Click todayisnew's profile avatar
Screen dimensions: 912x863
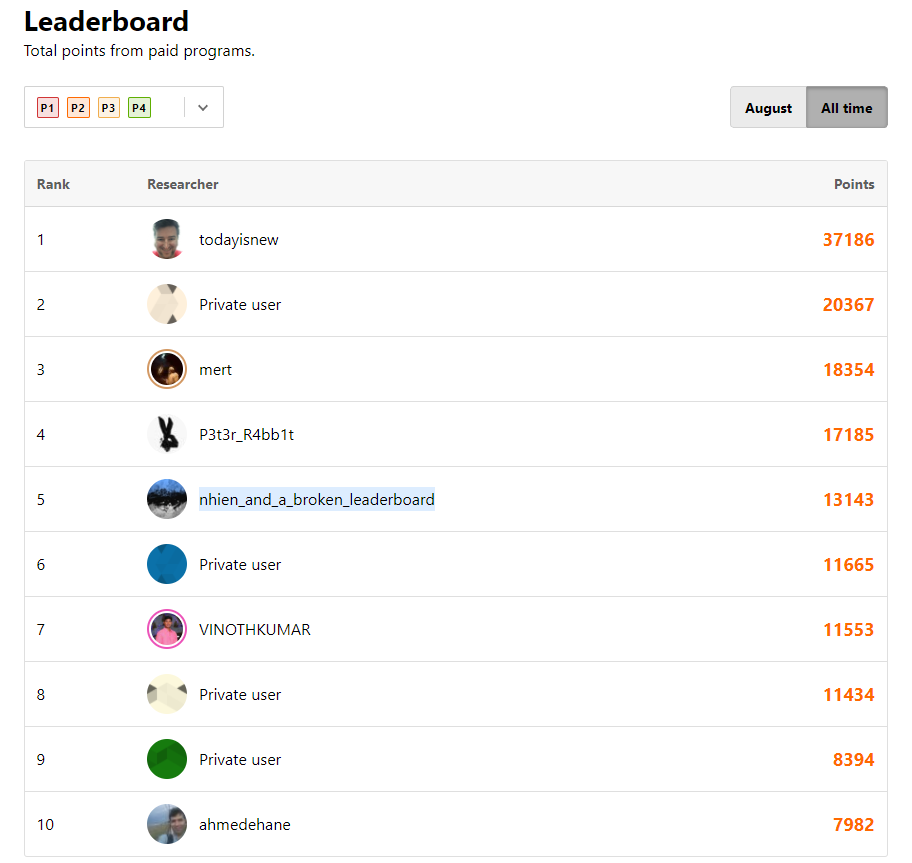[x=167, y=239]
